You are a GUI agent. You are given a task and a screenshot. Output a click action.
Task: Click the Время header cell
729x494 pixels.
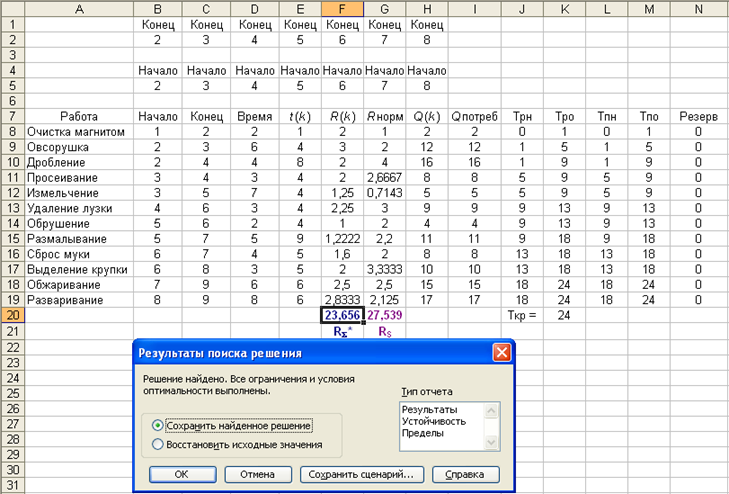tap(254, 116)
